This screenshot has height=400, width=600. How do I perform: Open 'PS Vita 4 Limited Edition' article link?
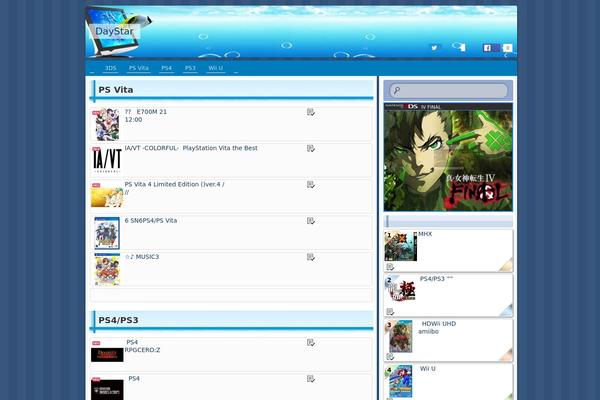174,188
